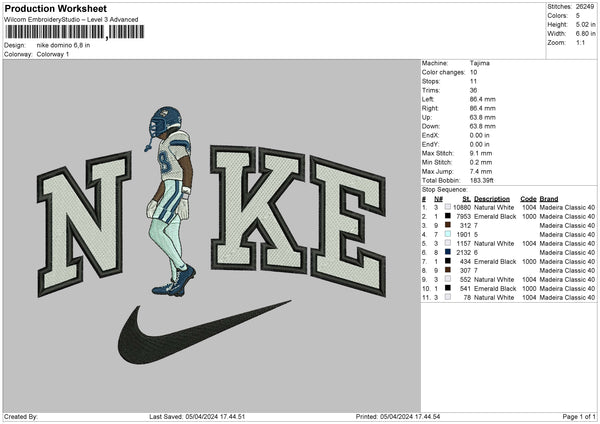This screenshot has height=424, width=600.
Task: Click the embroidered letter N in the preview
Action: pyautogui.click(x=84, y=224)
